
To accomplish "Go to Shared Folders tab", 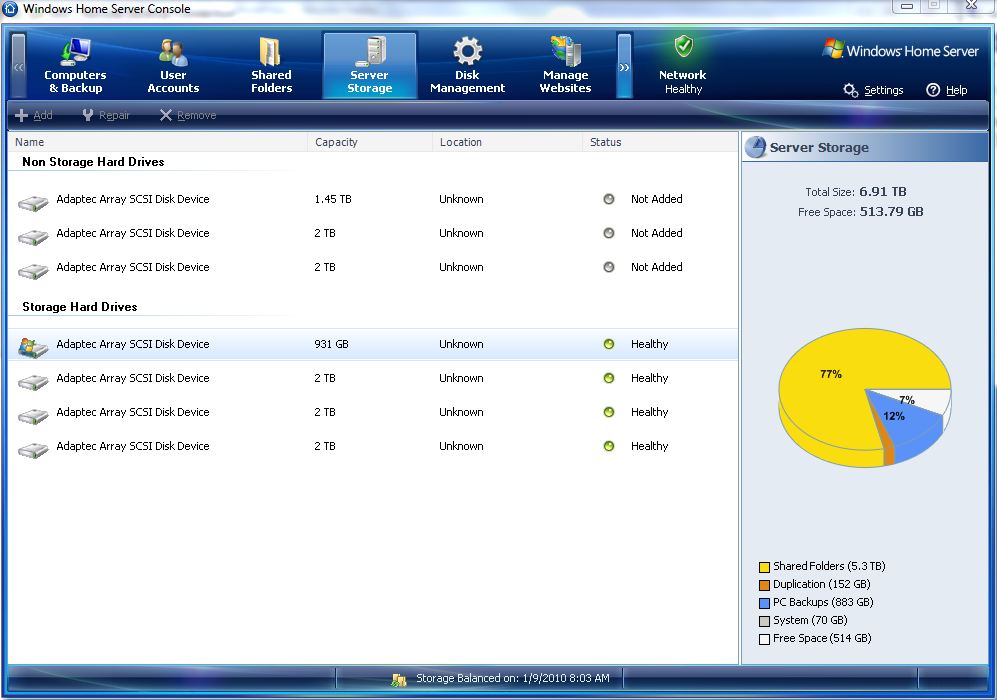I will pos(271,66).
